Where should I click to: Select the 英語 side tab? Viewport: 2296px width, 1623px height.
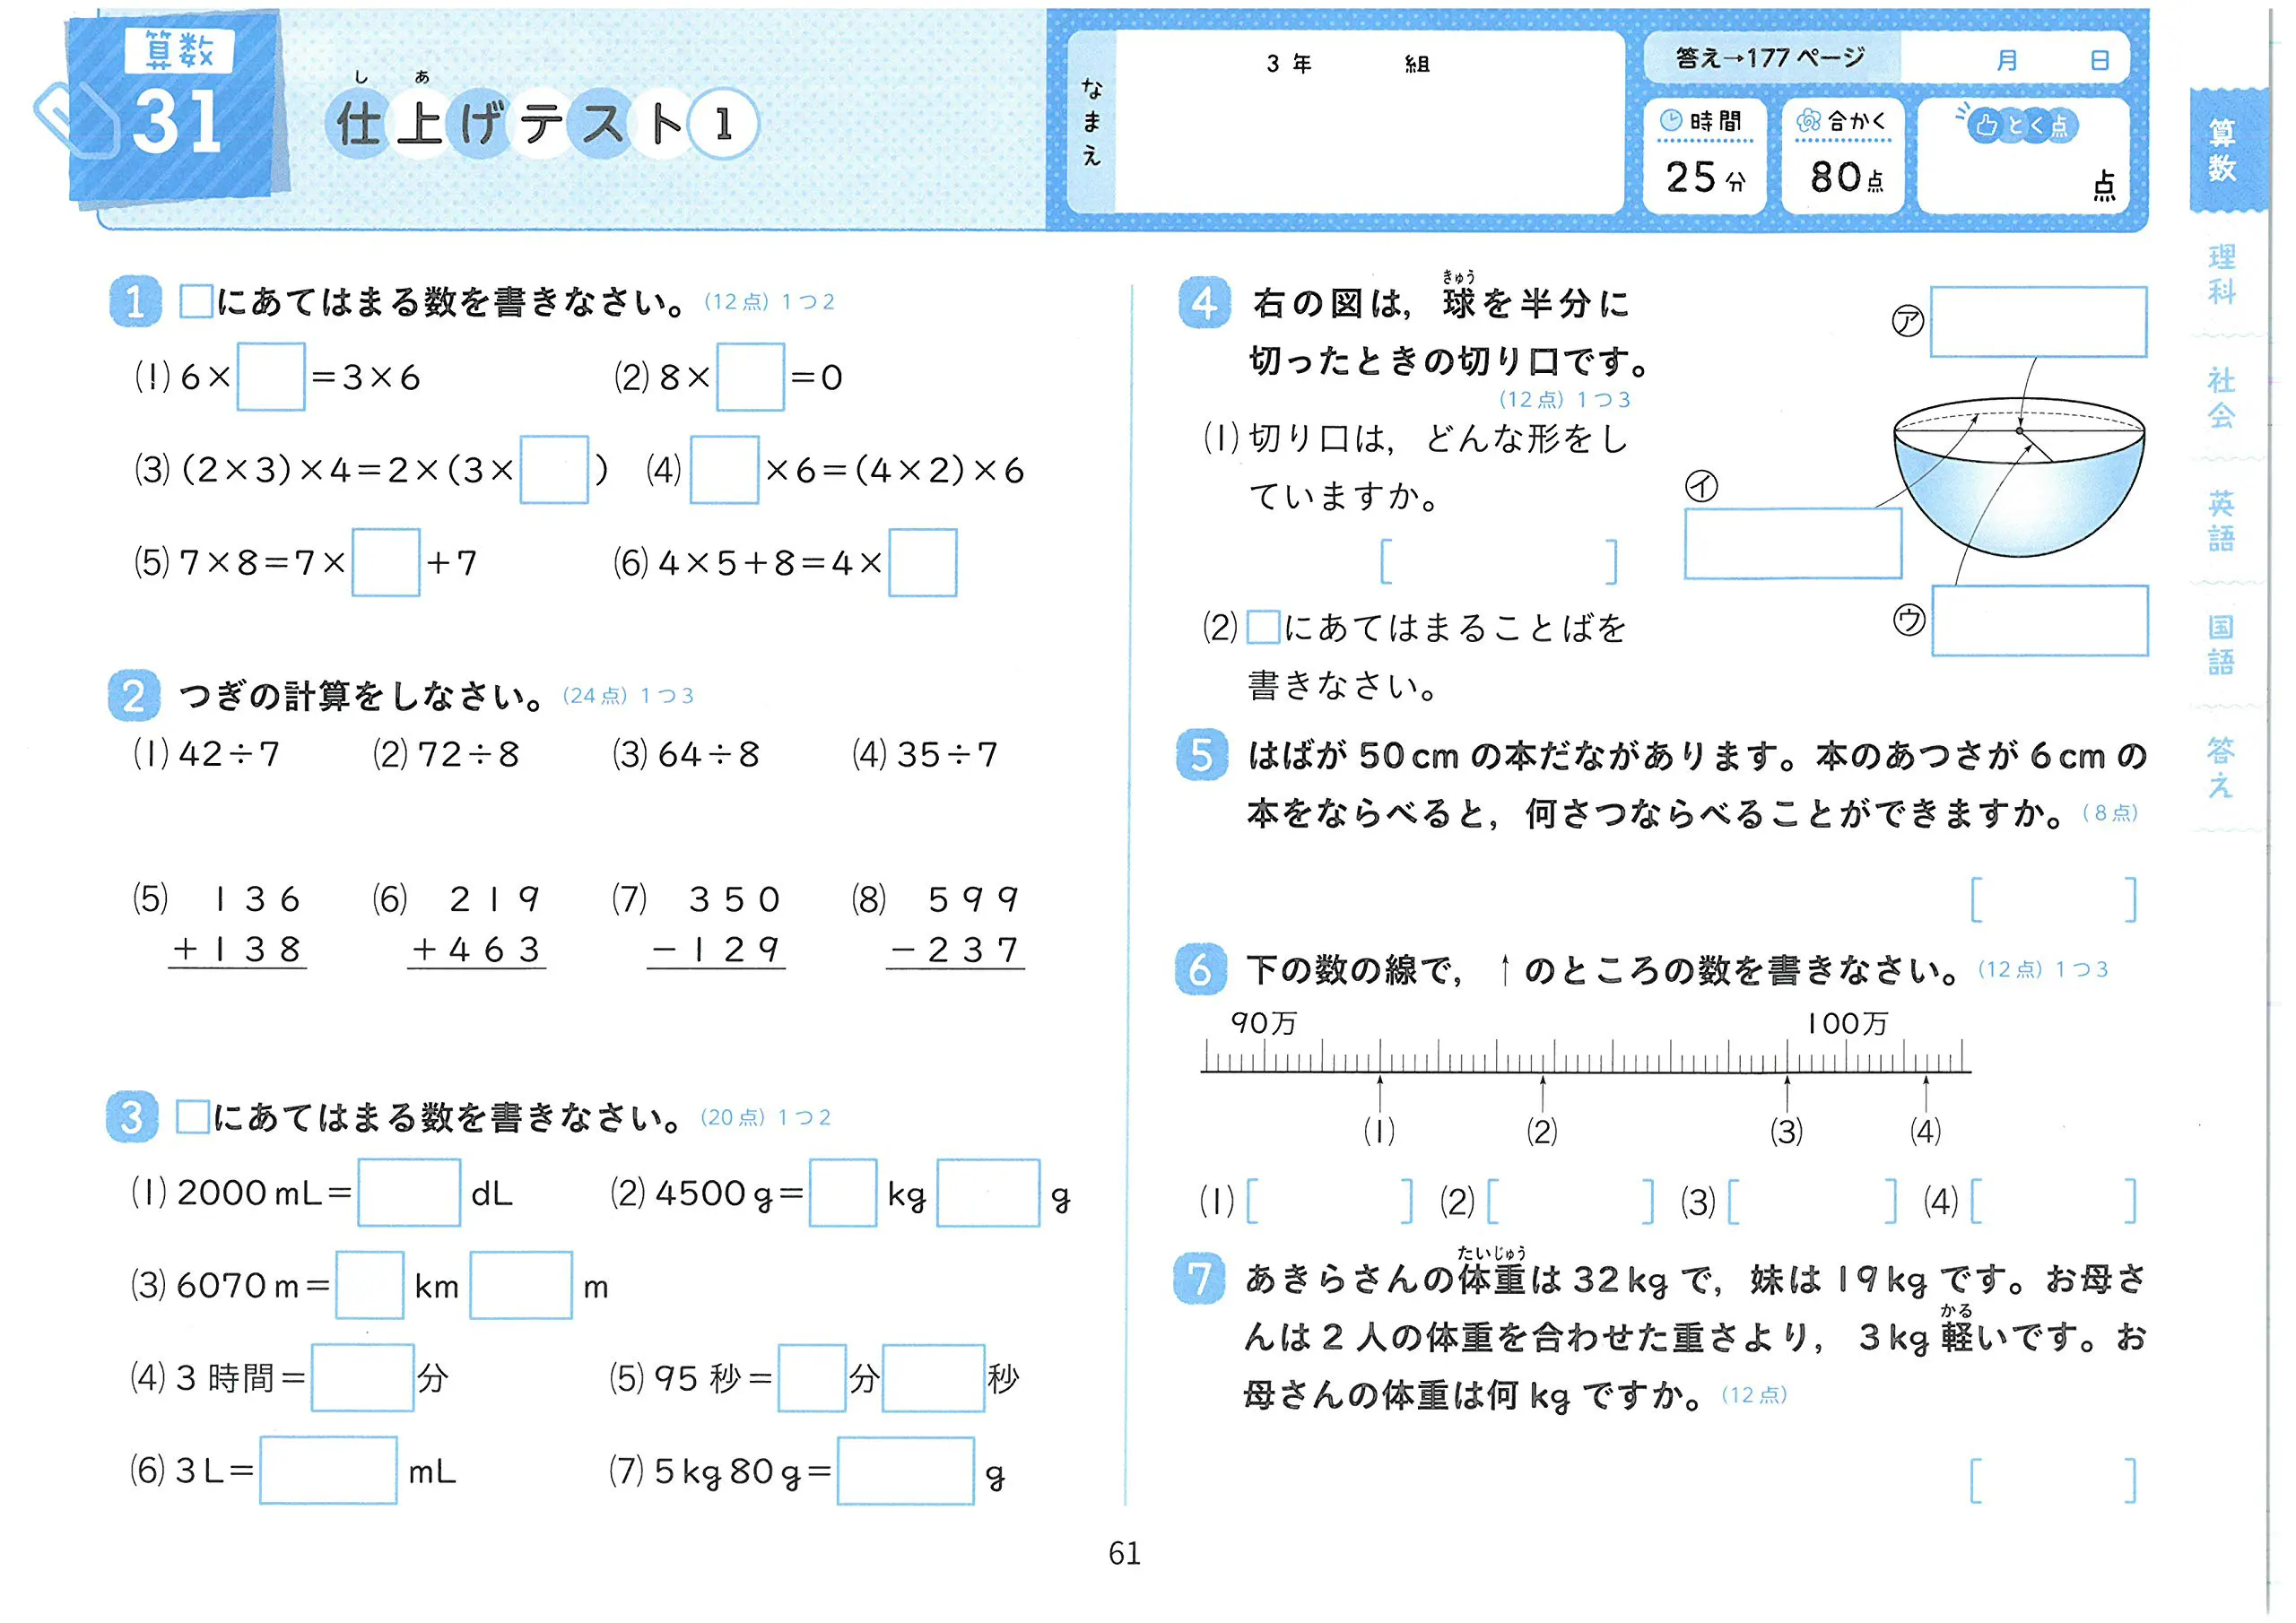click(x=2221, y=521)
